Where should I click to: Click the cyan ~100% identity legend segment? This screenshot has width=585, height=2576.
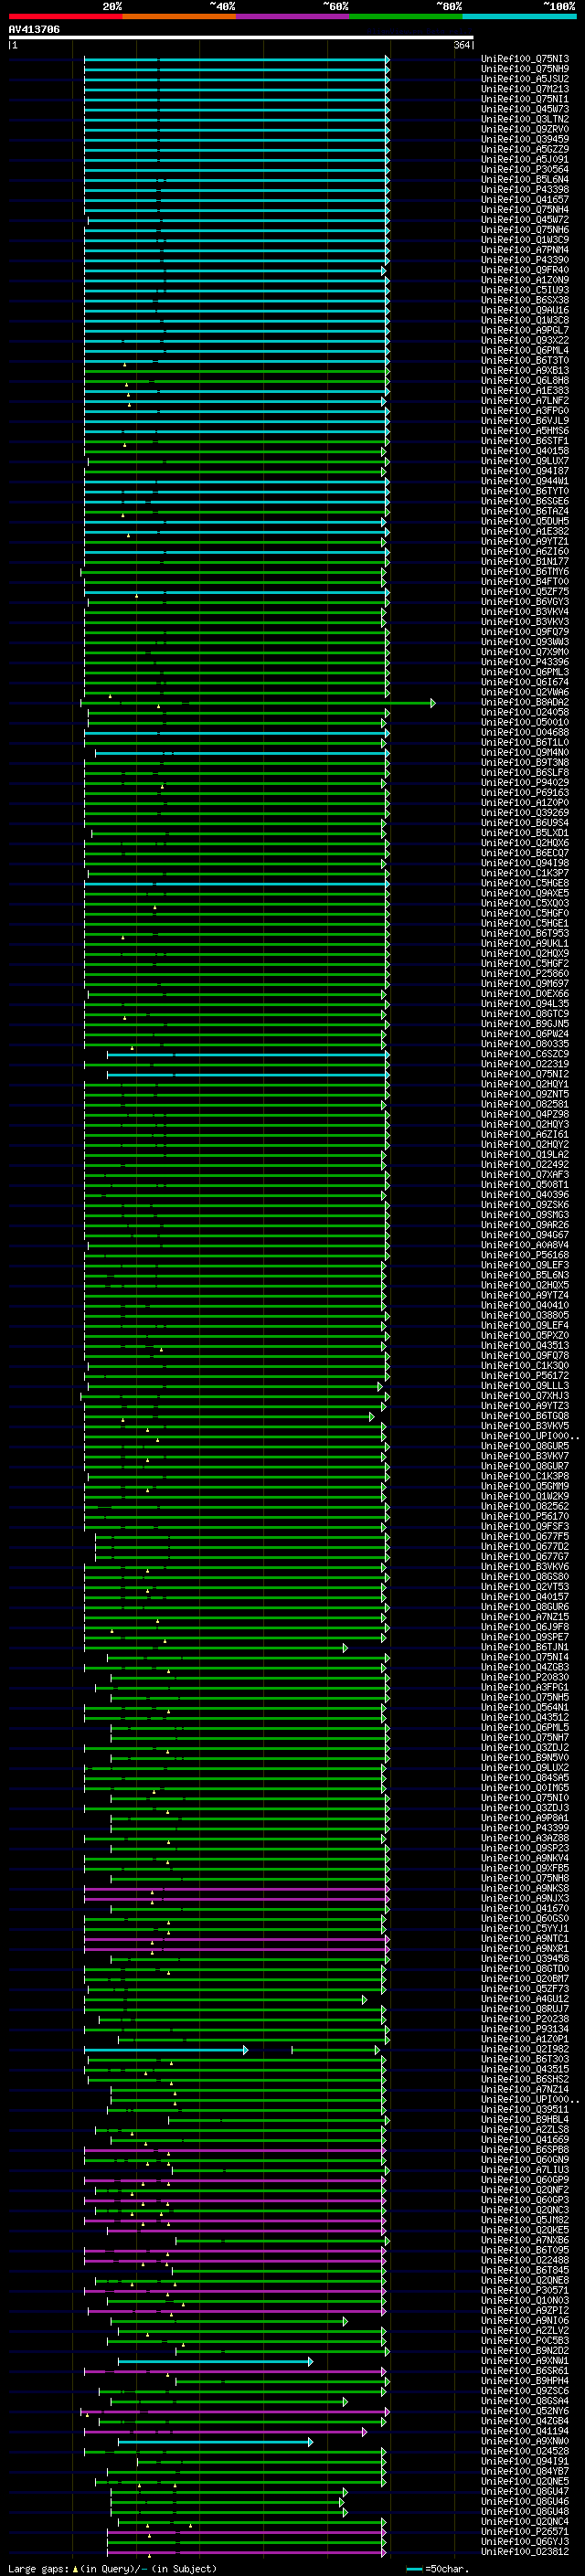point(519,17)
